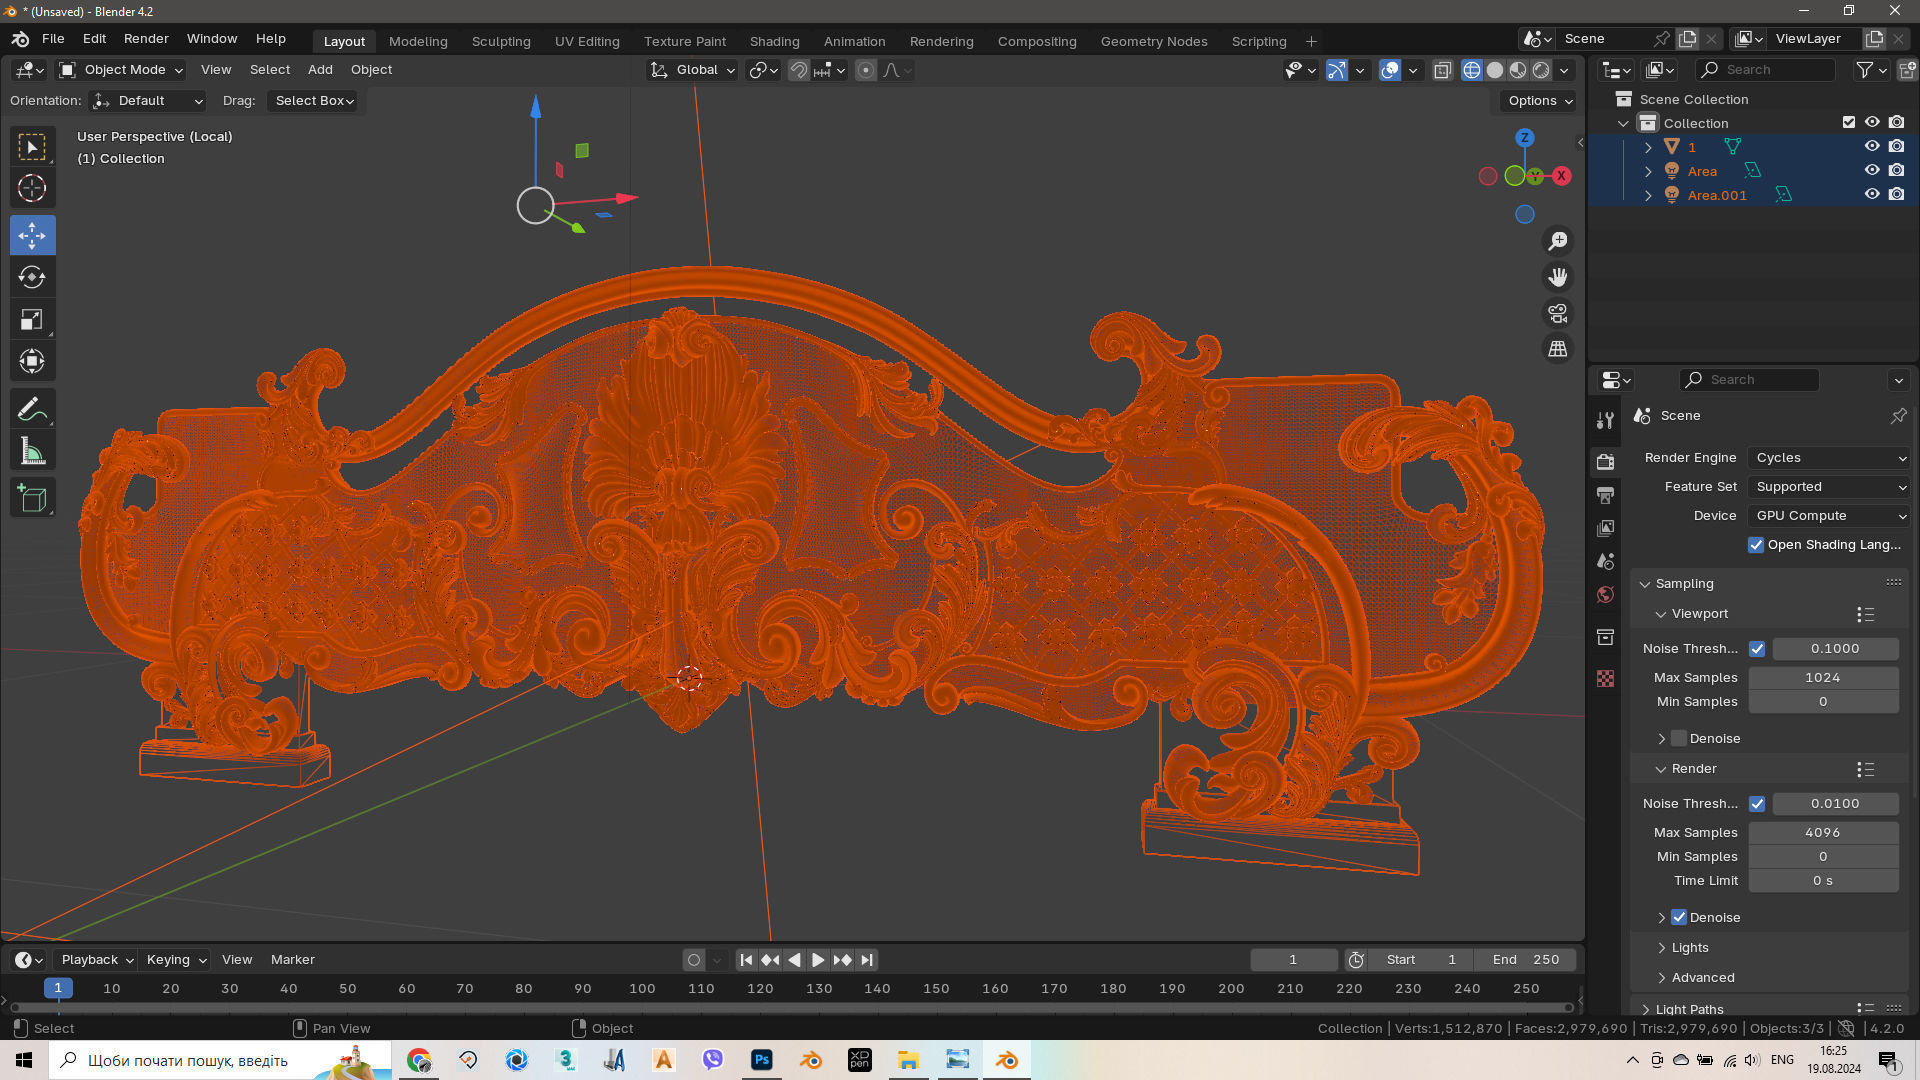Open the Tool properties tab

[x=1605, y=421]
